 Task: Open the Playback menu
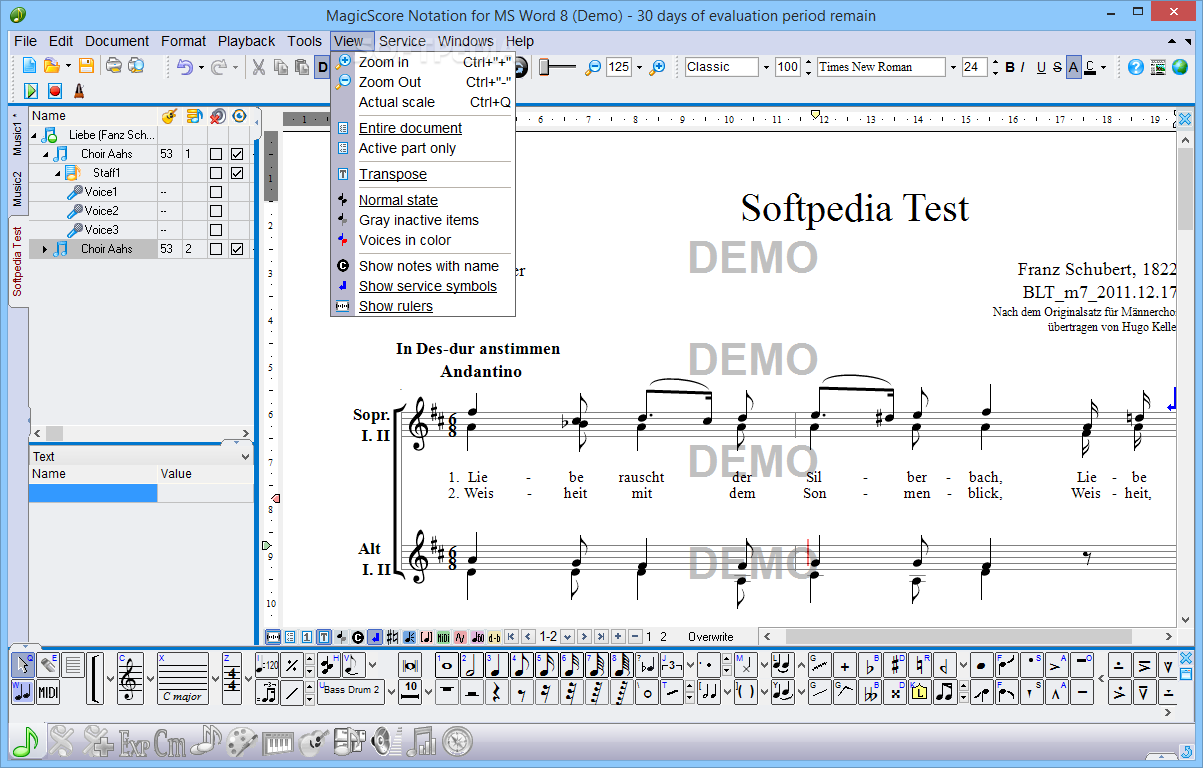pyautogui.click(x=246, y=41)
